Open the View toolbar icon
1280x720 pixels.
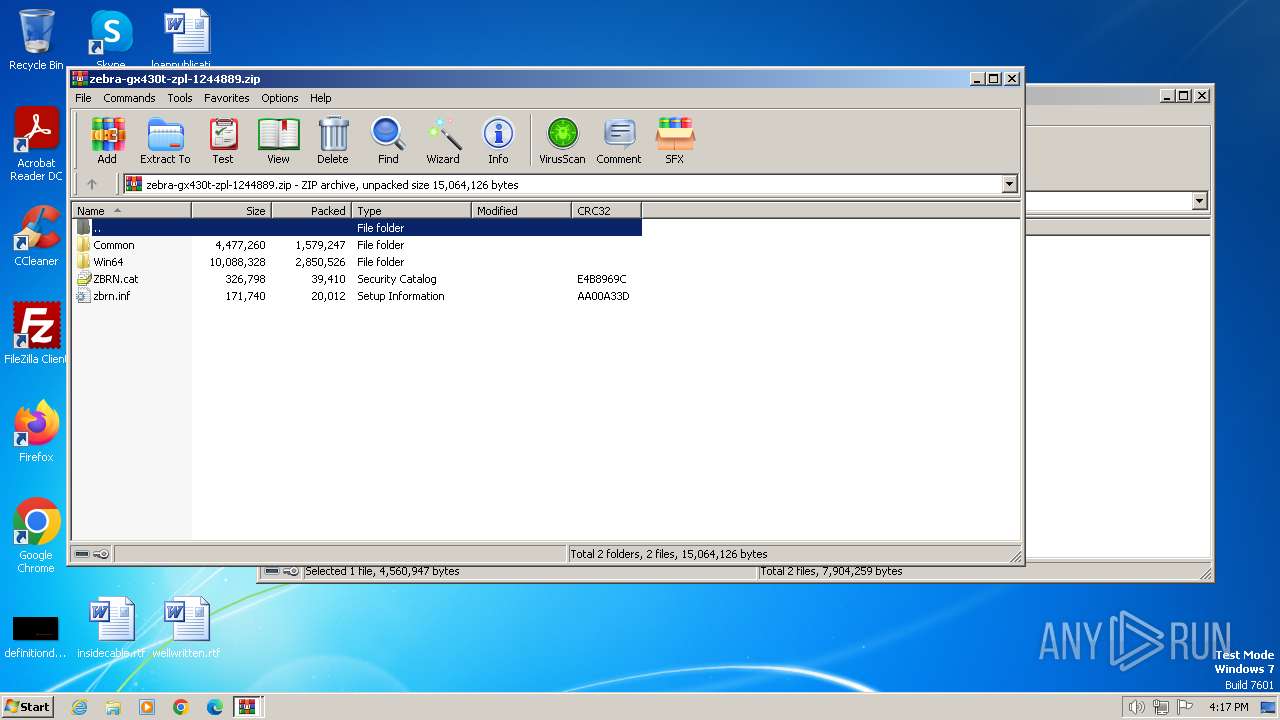click(x=278, y=140)
